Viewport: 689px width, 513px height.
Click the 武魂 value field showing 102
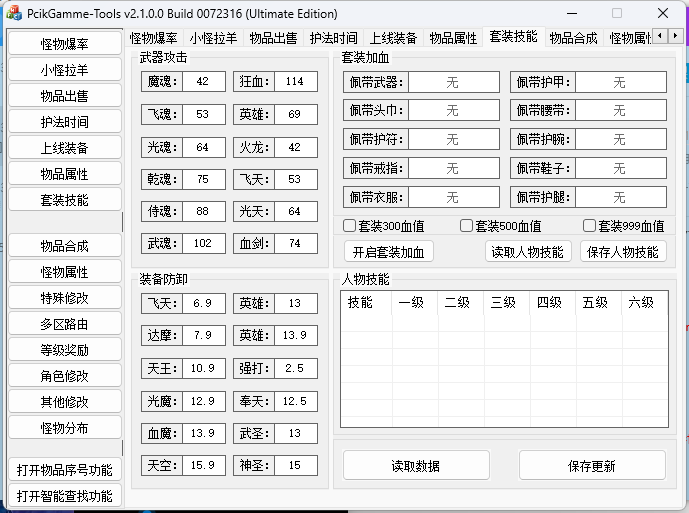(x=203, y=243)
